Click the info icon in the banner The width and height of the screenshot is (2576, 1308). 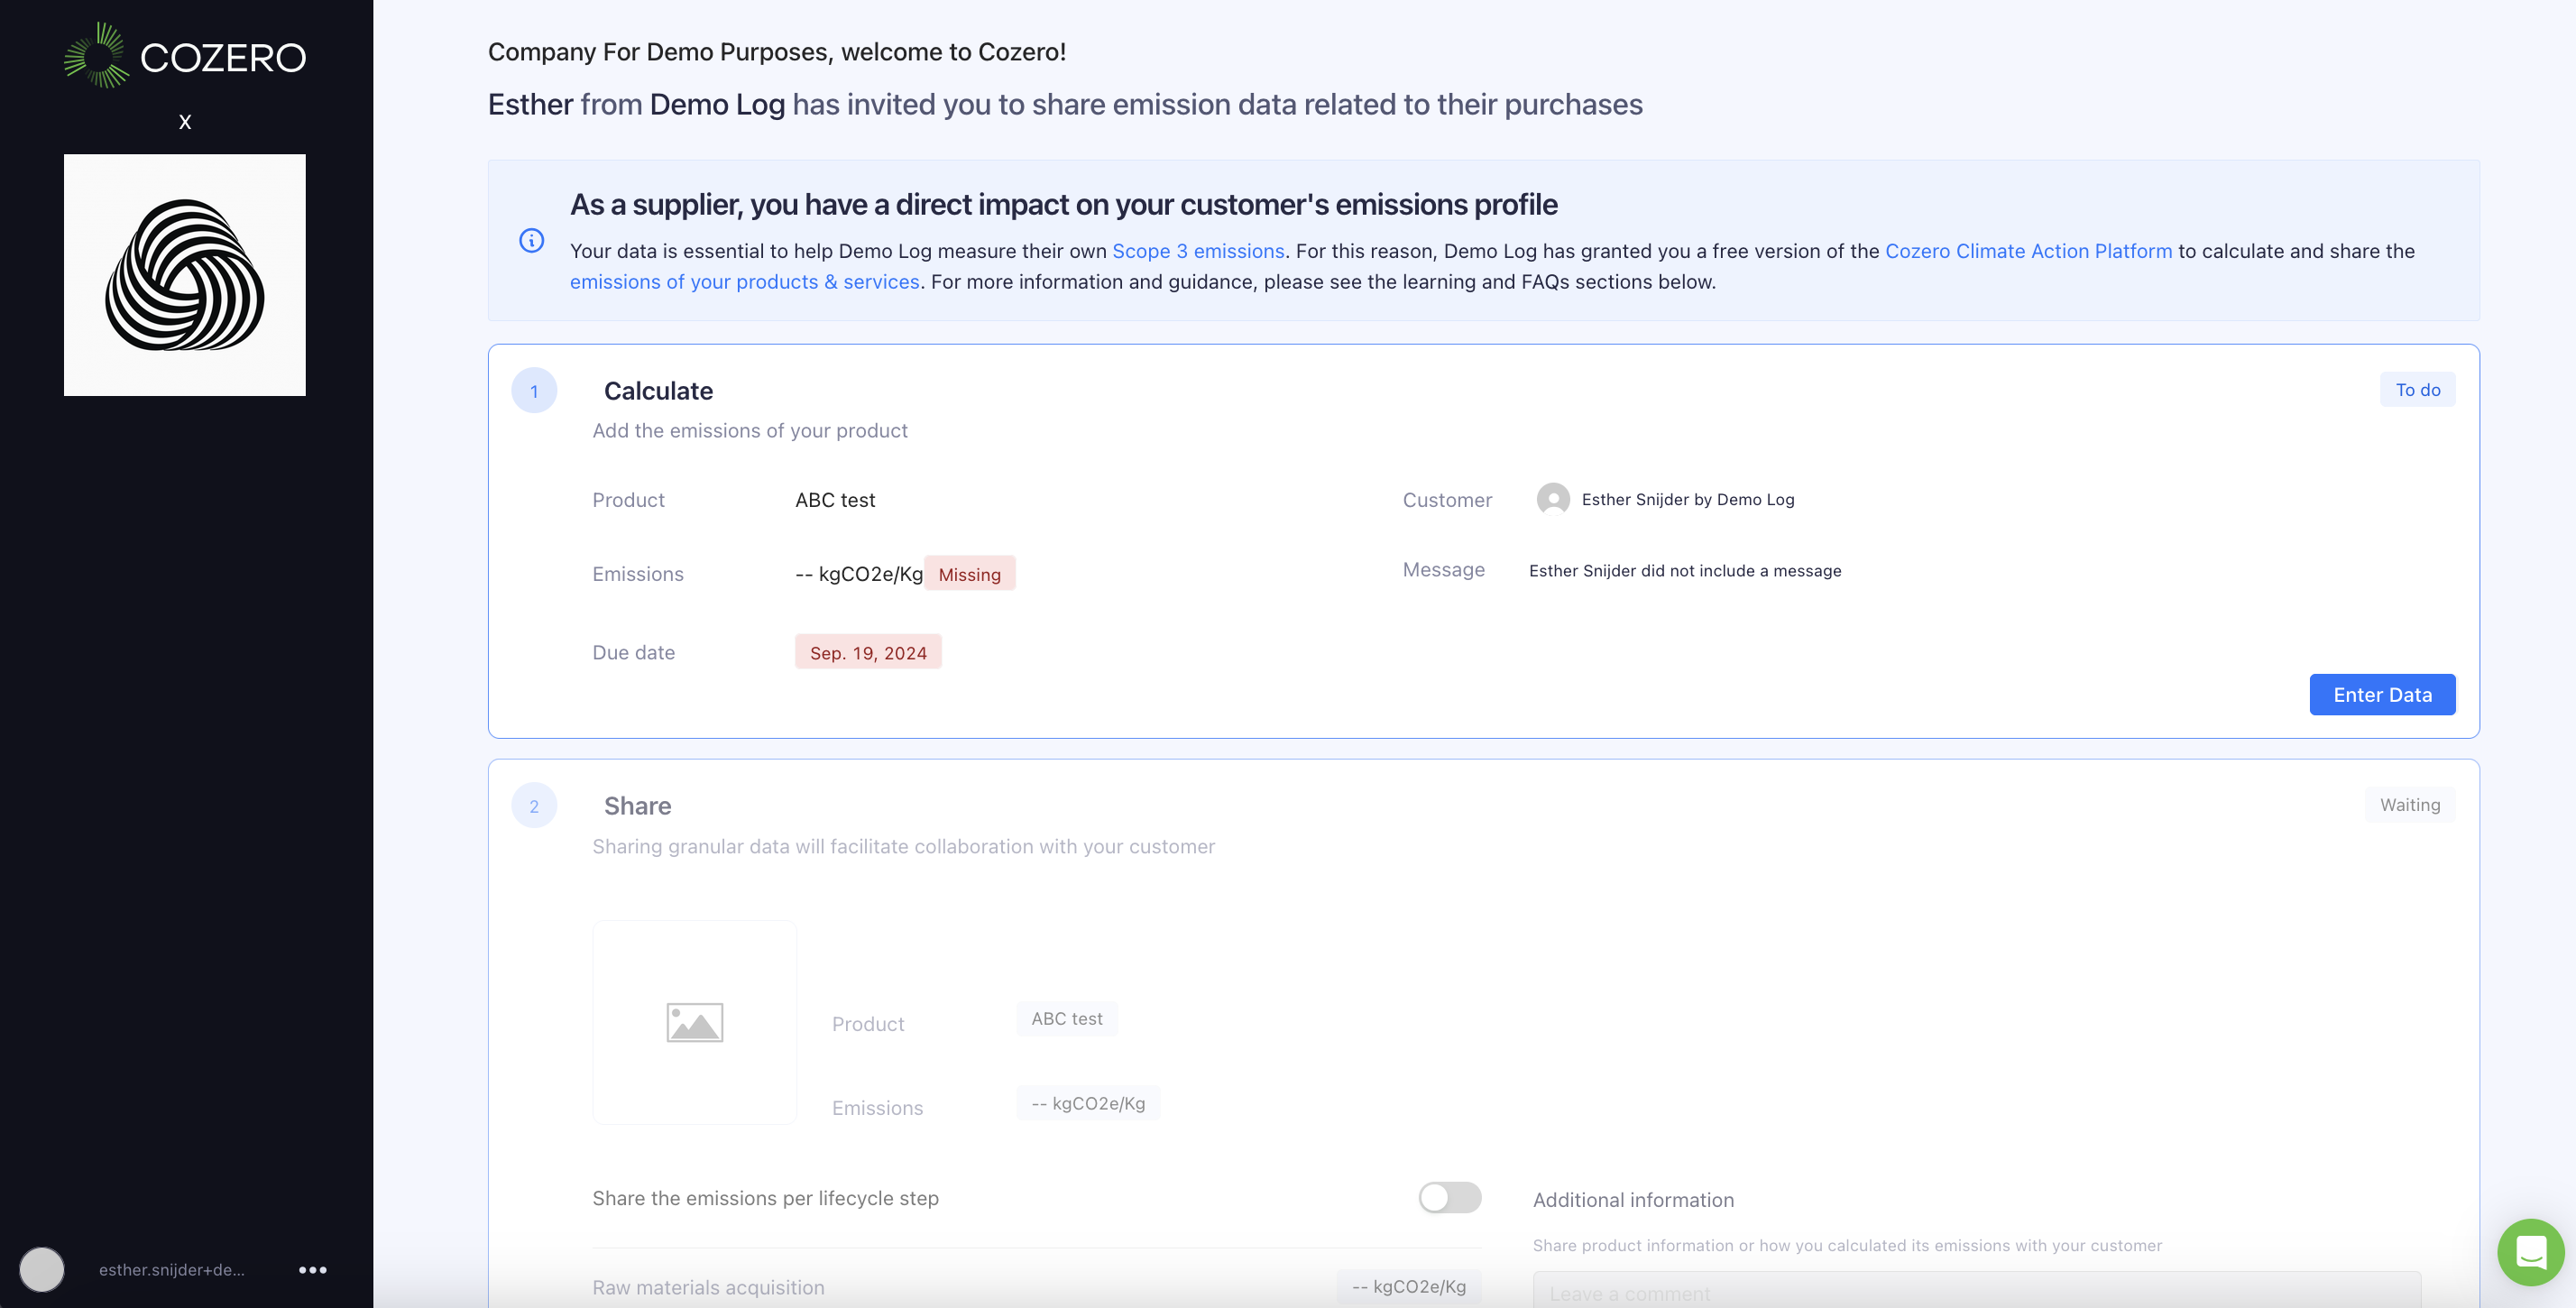[x=532, y=240]
